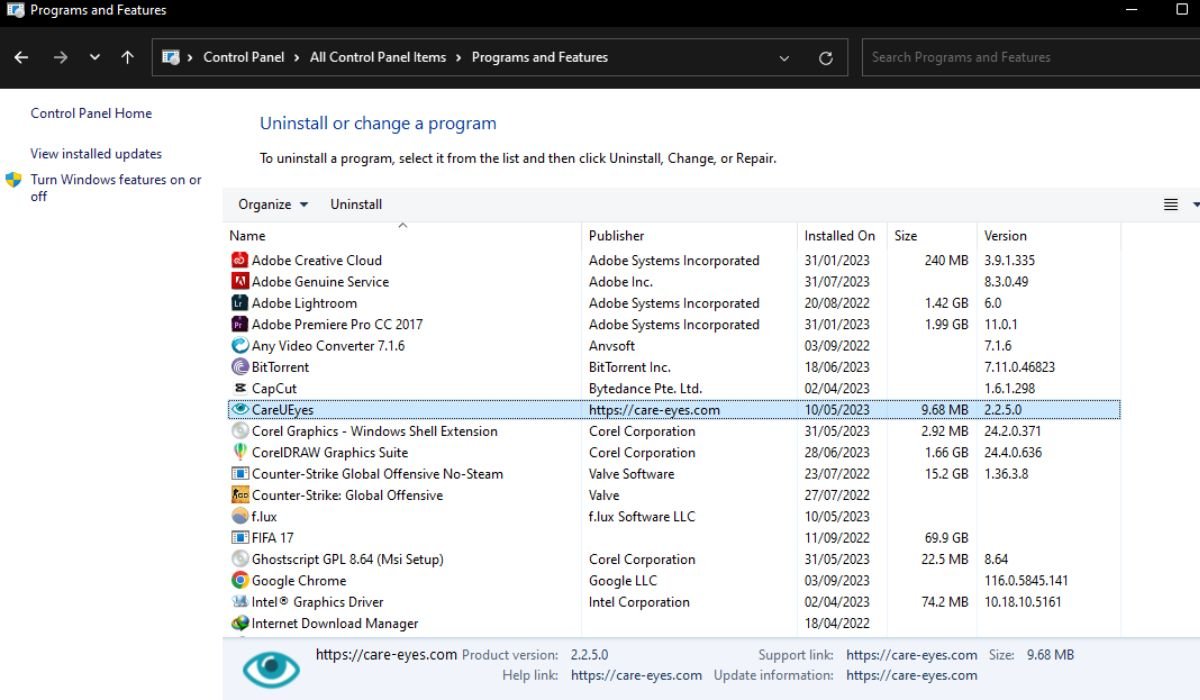The width and height of the screenshot is (1200, 700).
Task: Open View installed updates link
Action: pos(96,153)
